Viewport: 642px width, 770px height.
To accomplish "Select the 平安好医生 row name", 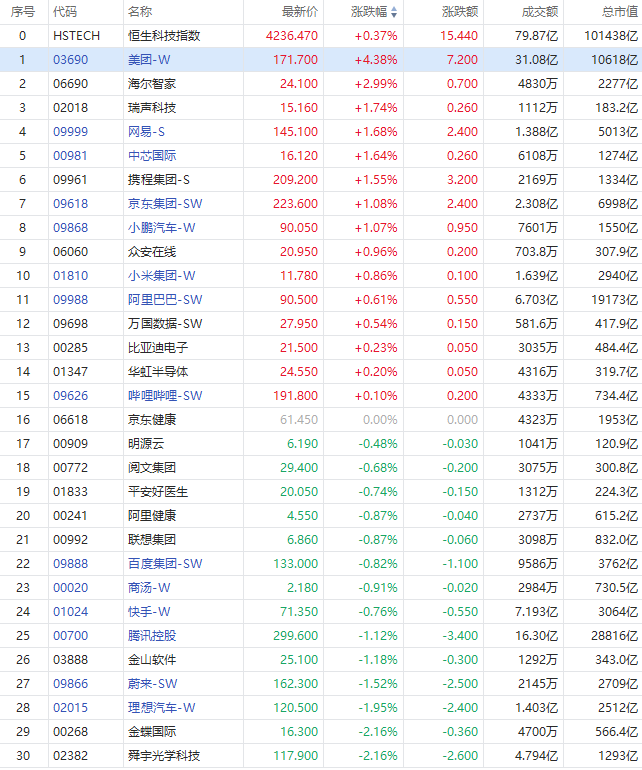I will tap(158, 492).
